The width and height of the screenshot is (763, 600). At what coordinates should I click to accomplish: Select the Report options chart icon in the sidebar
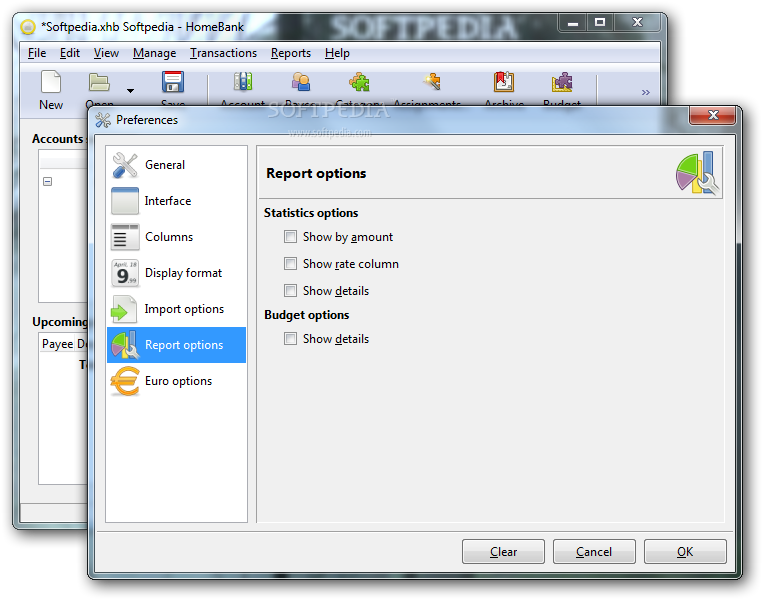pos(125,345)
